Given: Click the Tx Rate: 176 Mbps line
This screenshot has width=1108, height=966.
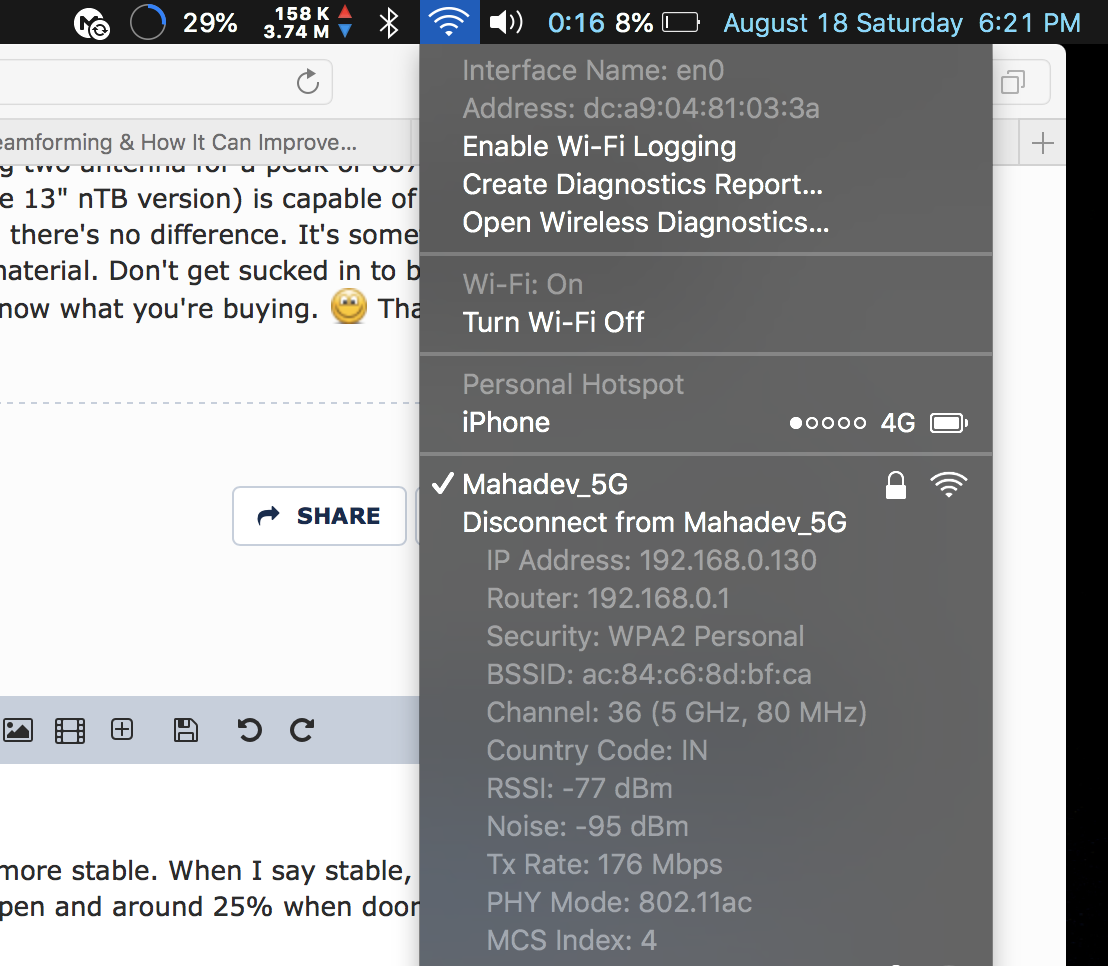Looking at the screenshot, I should (x=604, y=864).
